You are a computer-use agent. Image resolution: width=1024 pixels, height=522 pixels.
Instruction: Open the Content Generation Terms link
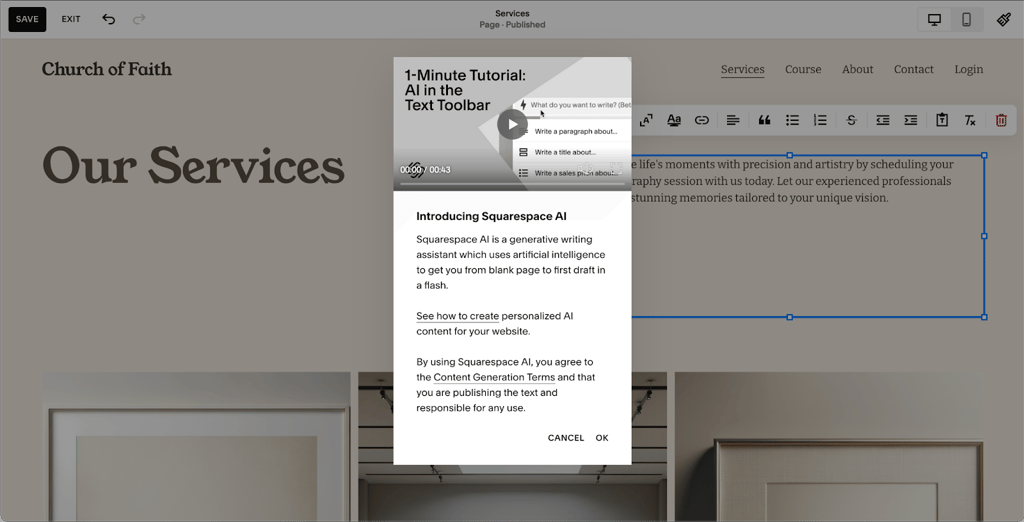coord(494,378)
